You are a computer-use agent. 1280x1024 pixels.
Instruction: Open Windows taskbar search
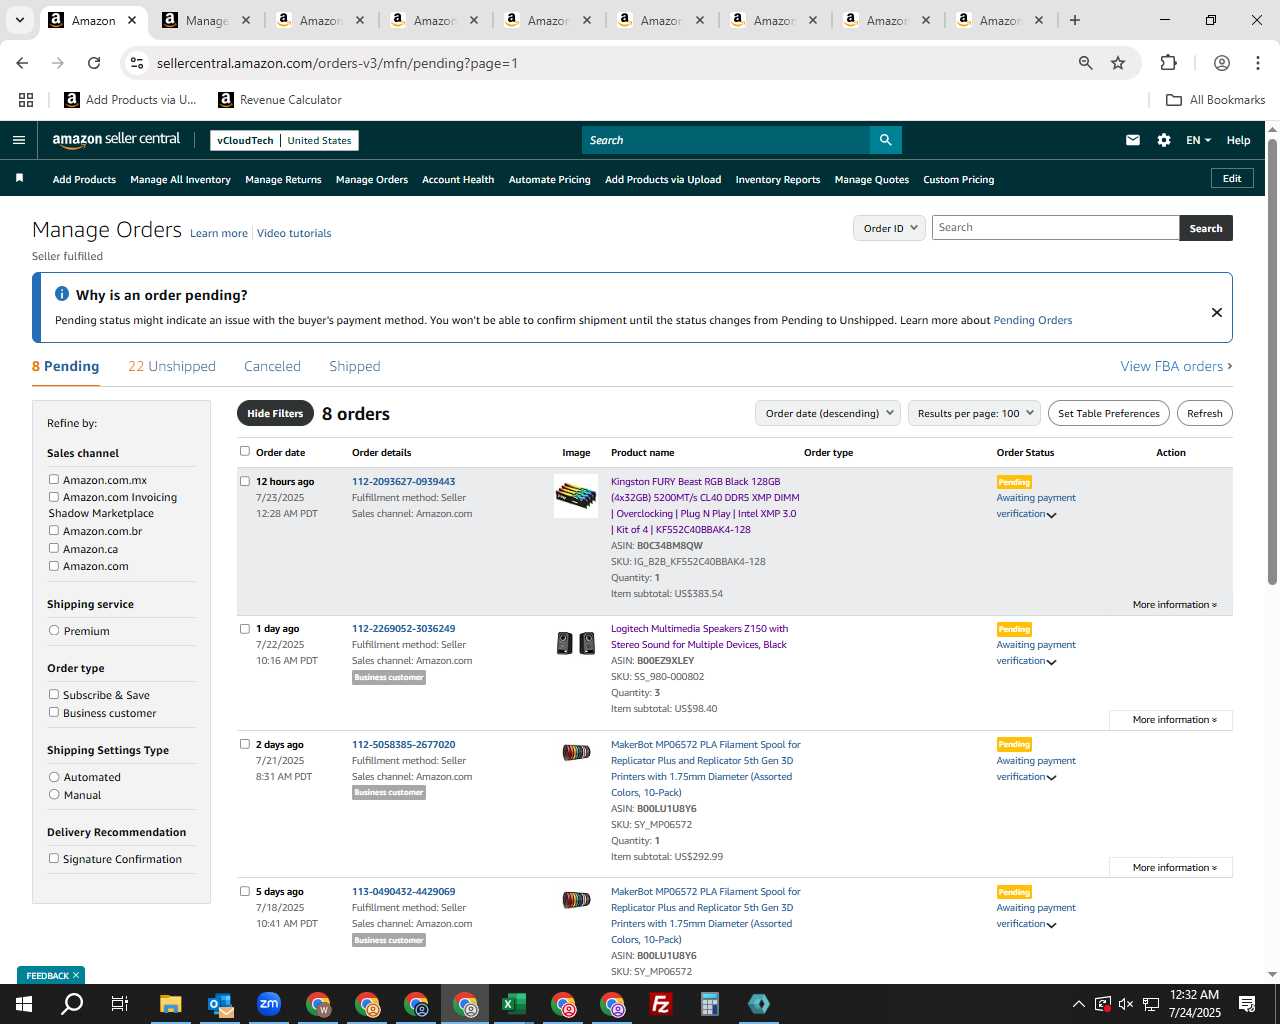pos(72,1004)
